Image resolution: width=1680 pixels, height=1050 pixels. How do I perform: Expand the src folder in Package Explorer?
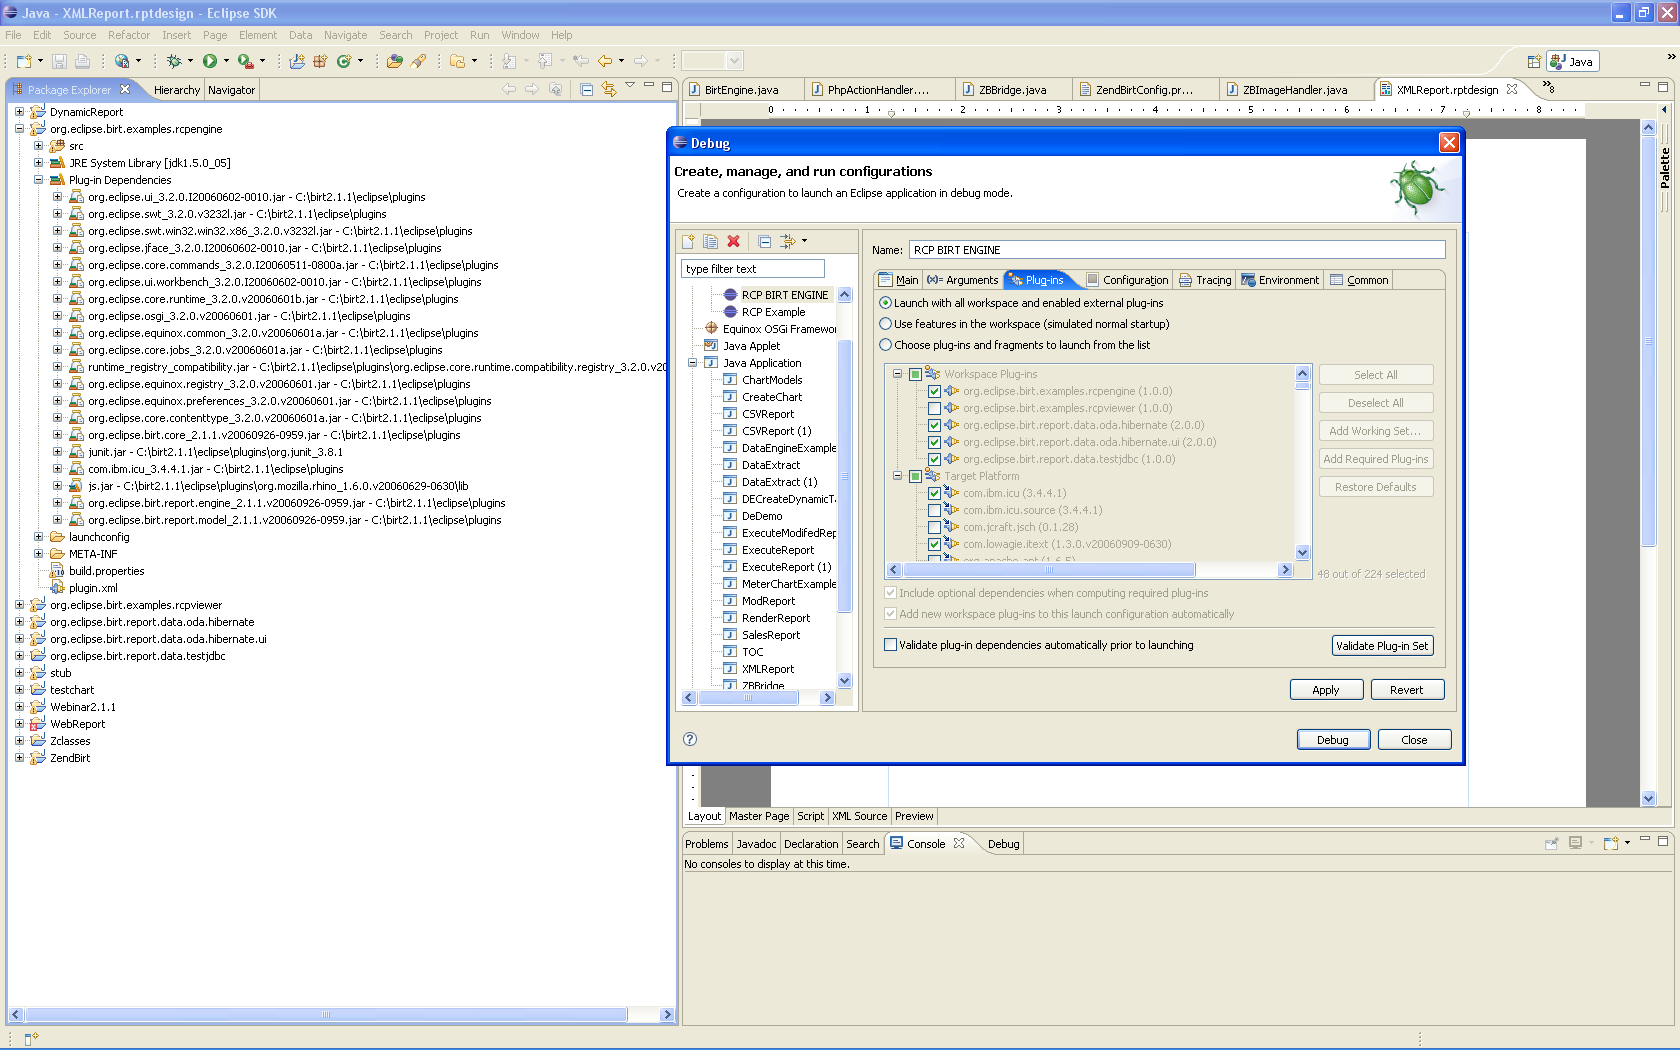pos(38,146)
